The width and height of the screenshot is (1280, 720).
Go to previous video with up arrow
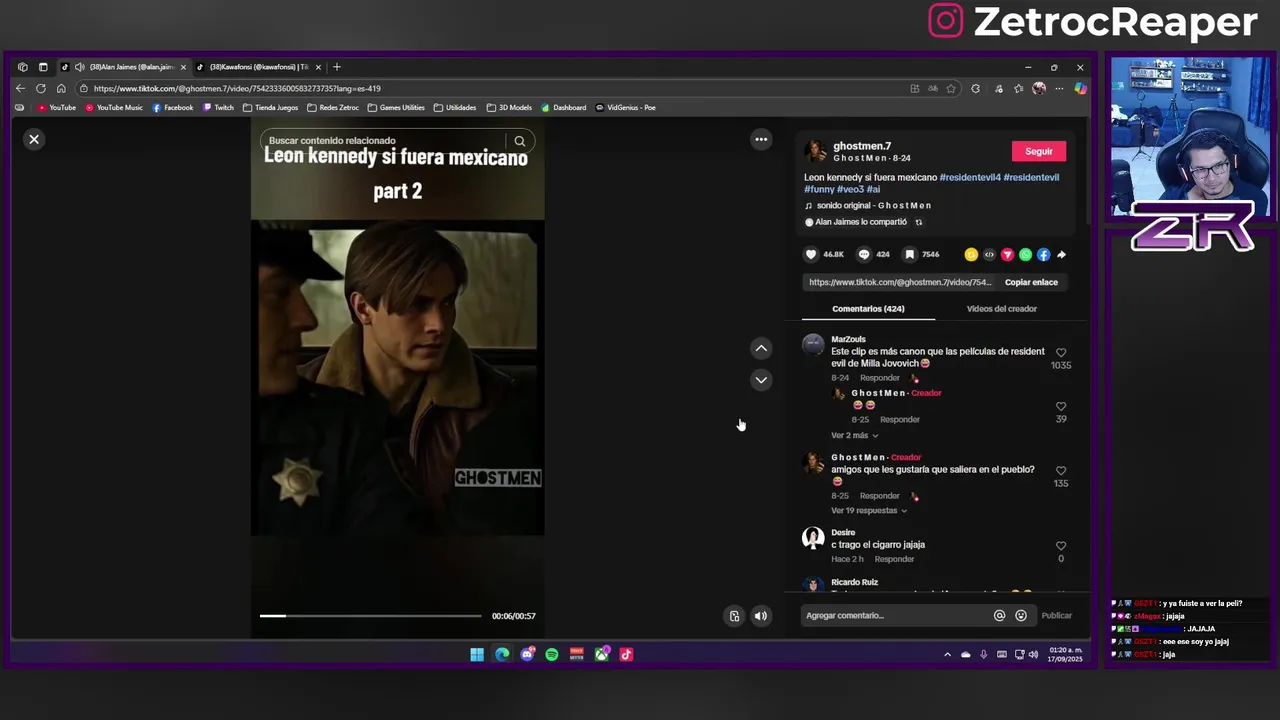pos(761,348)
